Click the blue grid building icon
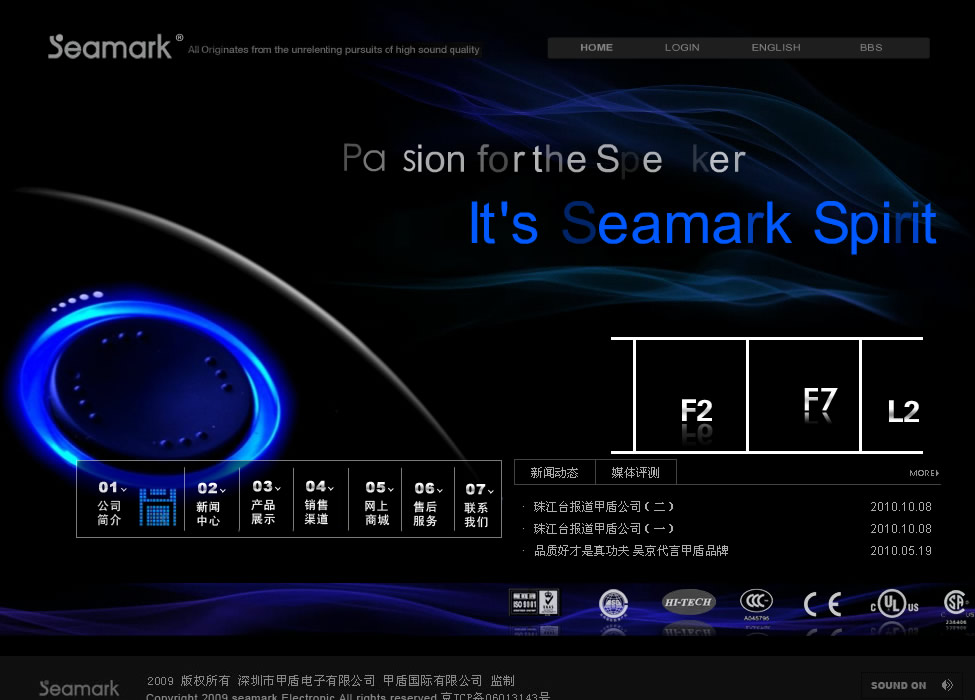The image size is (975, 700). pyautogui.click(x=158, y=507)
